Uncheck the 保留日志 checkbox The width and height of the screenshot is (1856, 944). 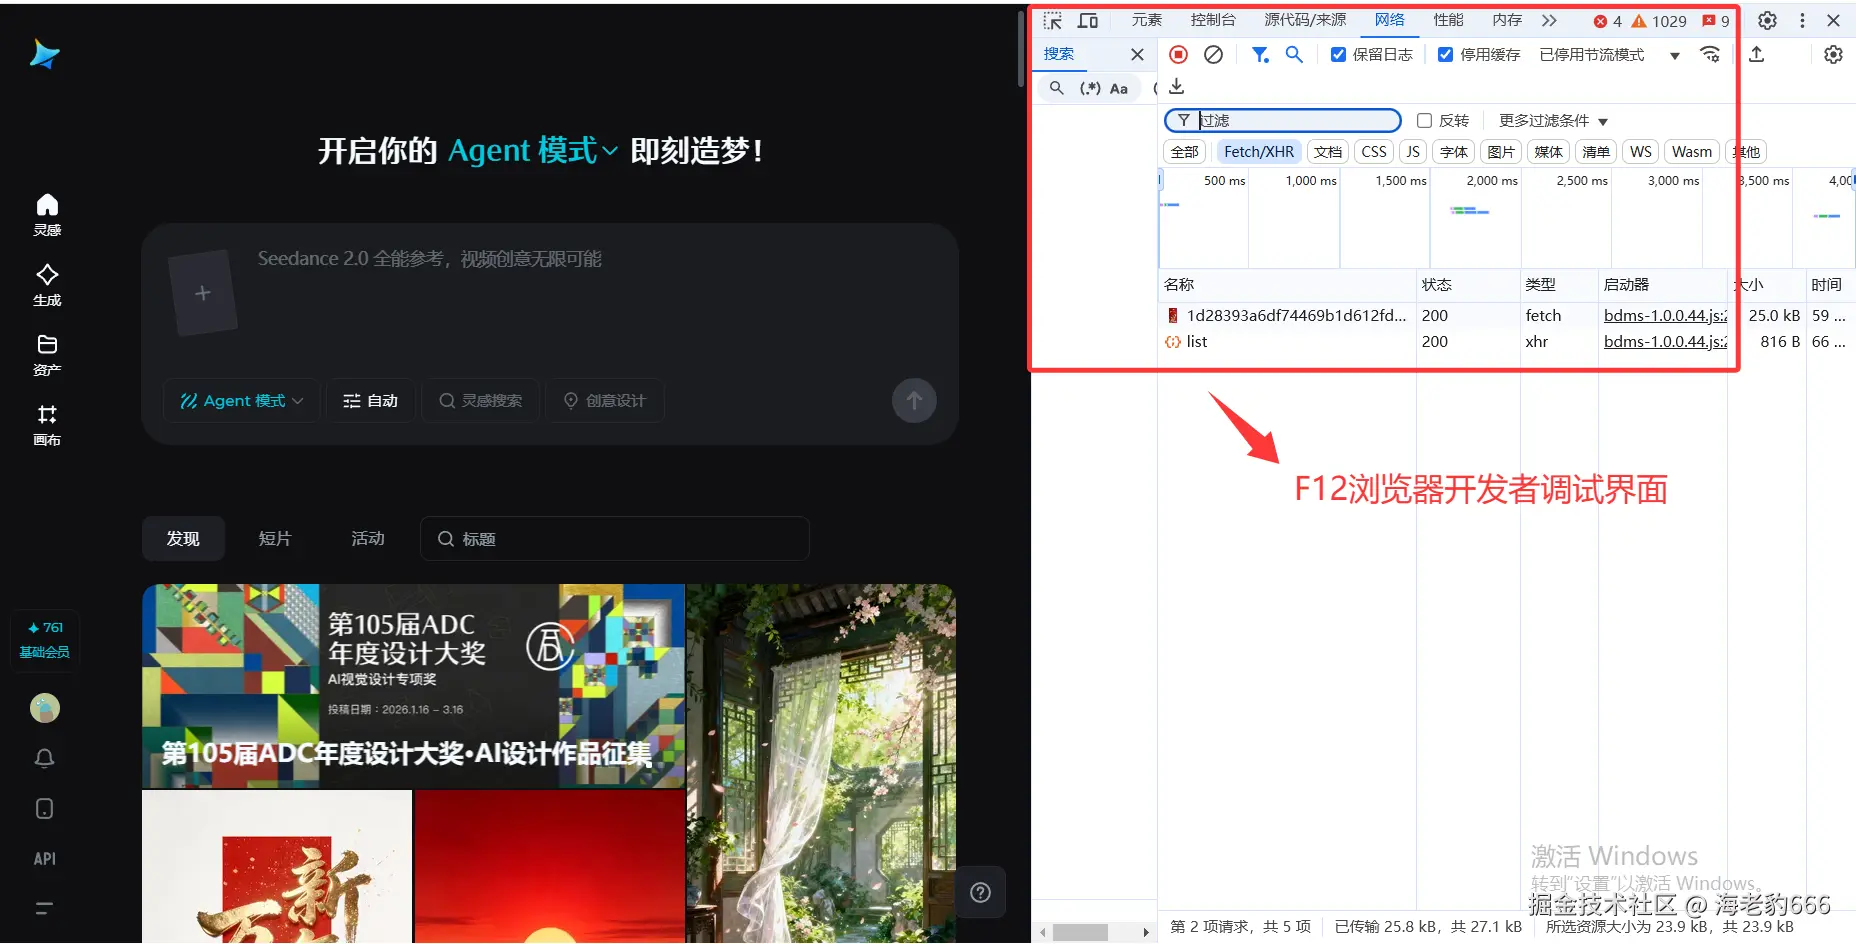1338,54
